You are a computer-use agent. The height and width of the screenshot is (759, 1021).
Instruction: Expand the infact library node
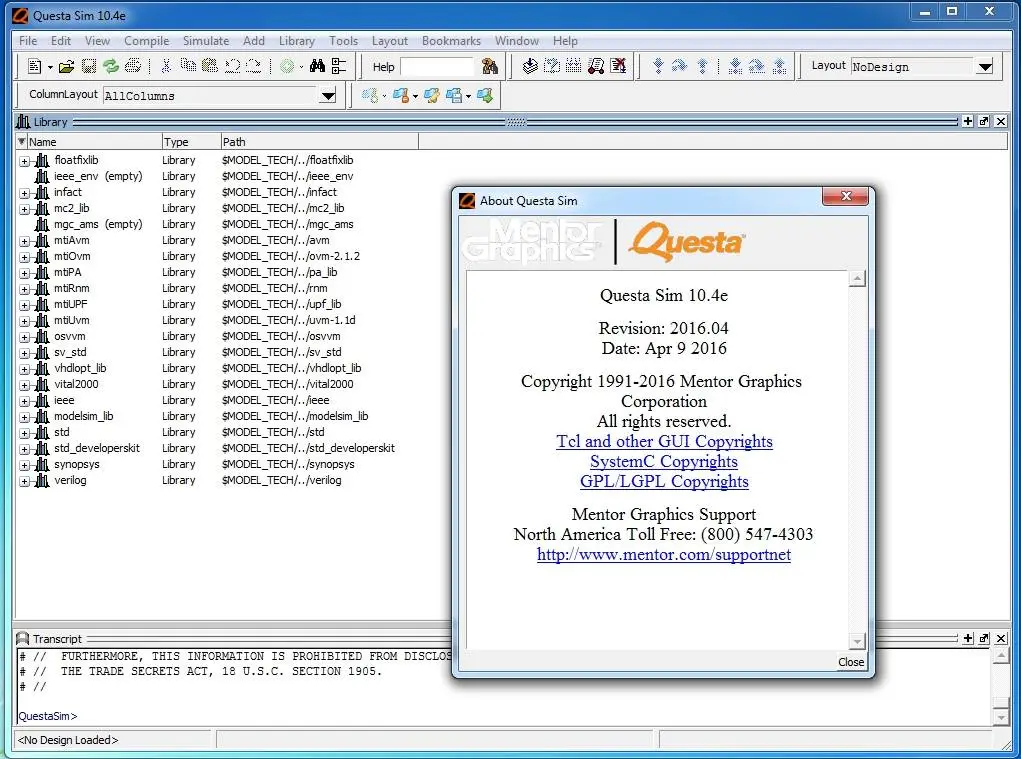click(x=24, y=193)
